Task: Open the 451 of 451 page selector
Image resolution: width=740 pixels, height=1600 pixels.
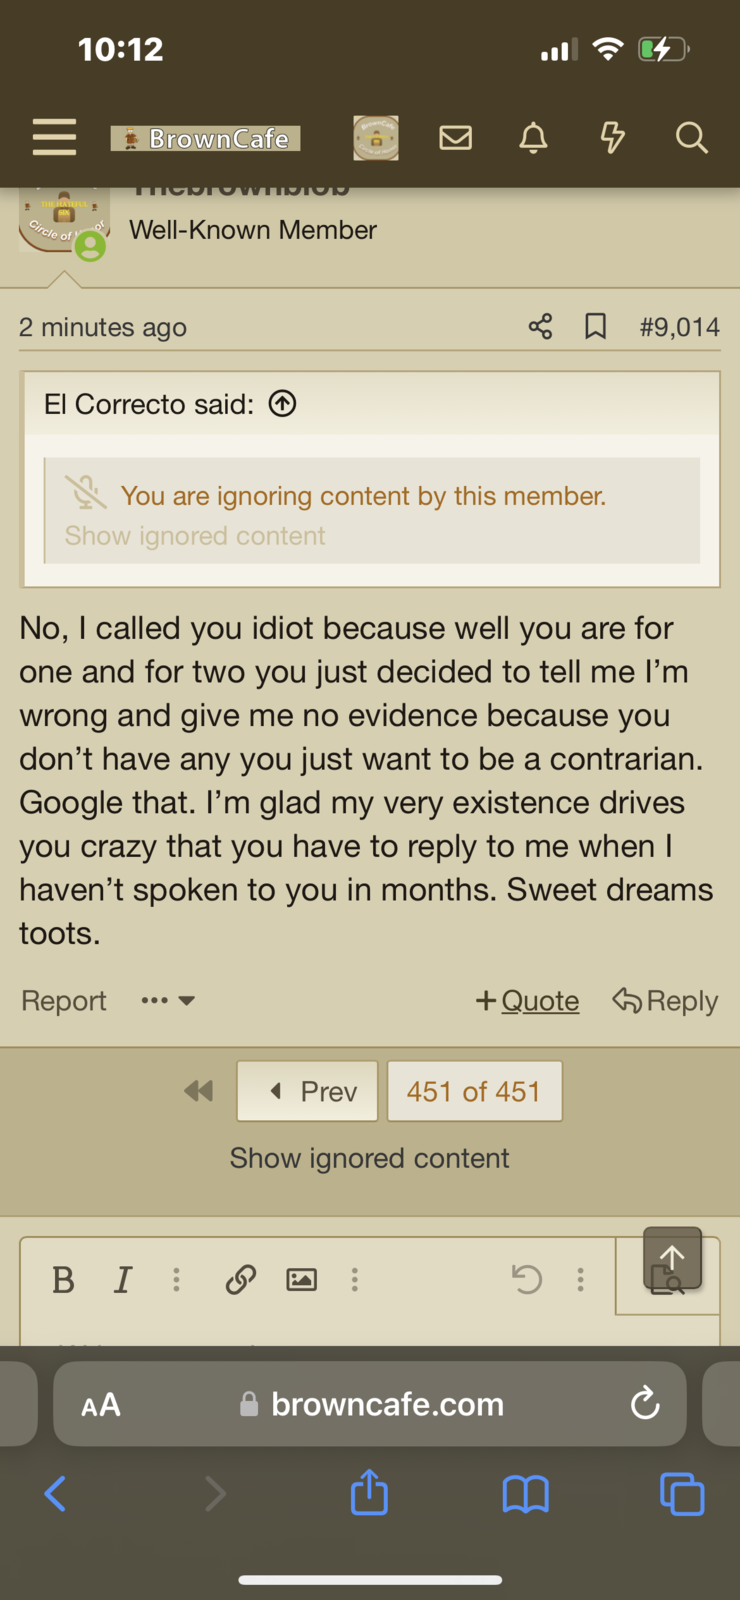Action: 474,1091
